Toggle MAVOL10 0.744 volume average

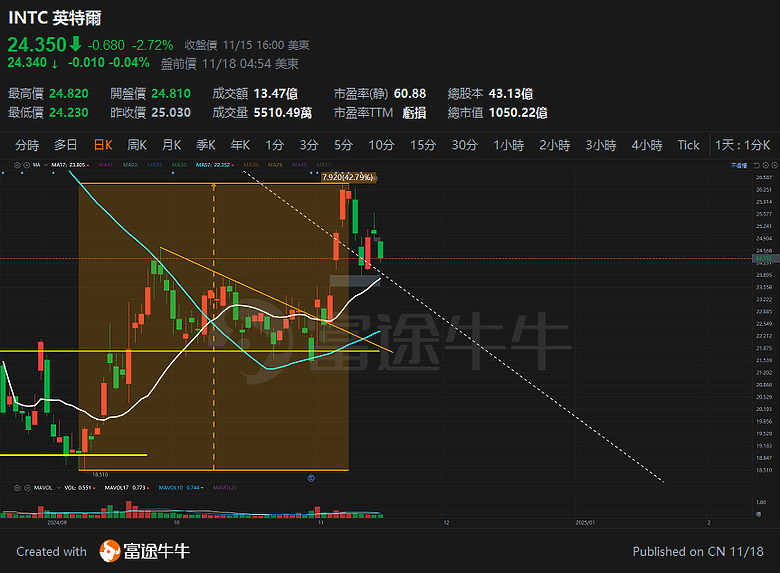[x=180, y=488]
